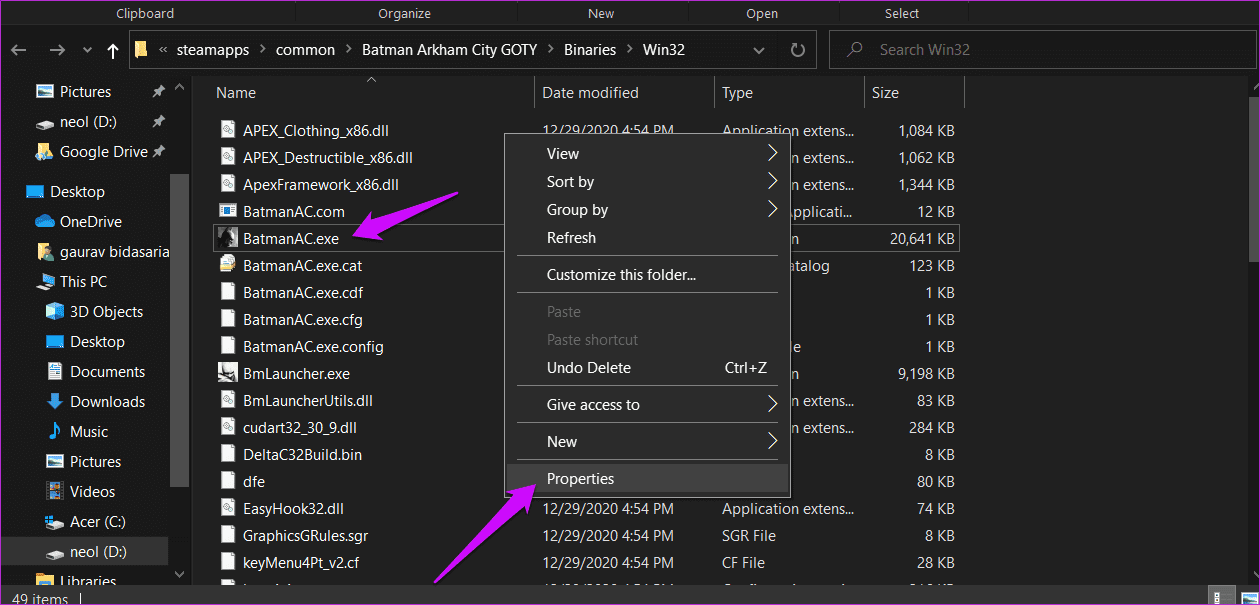
Task: Select BmLauncherUtils.dll file
Action: pyautogui.click(x=308, y=400)
